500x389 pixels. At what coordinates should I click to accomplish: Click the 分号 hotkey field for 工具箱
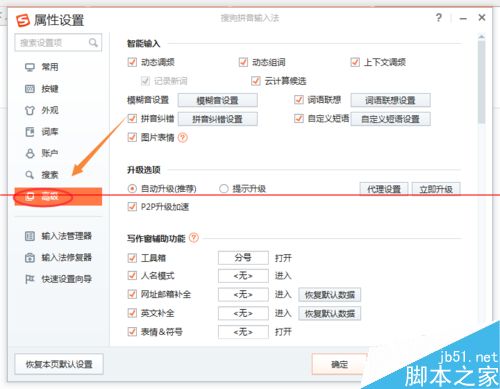pos(243,258)
